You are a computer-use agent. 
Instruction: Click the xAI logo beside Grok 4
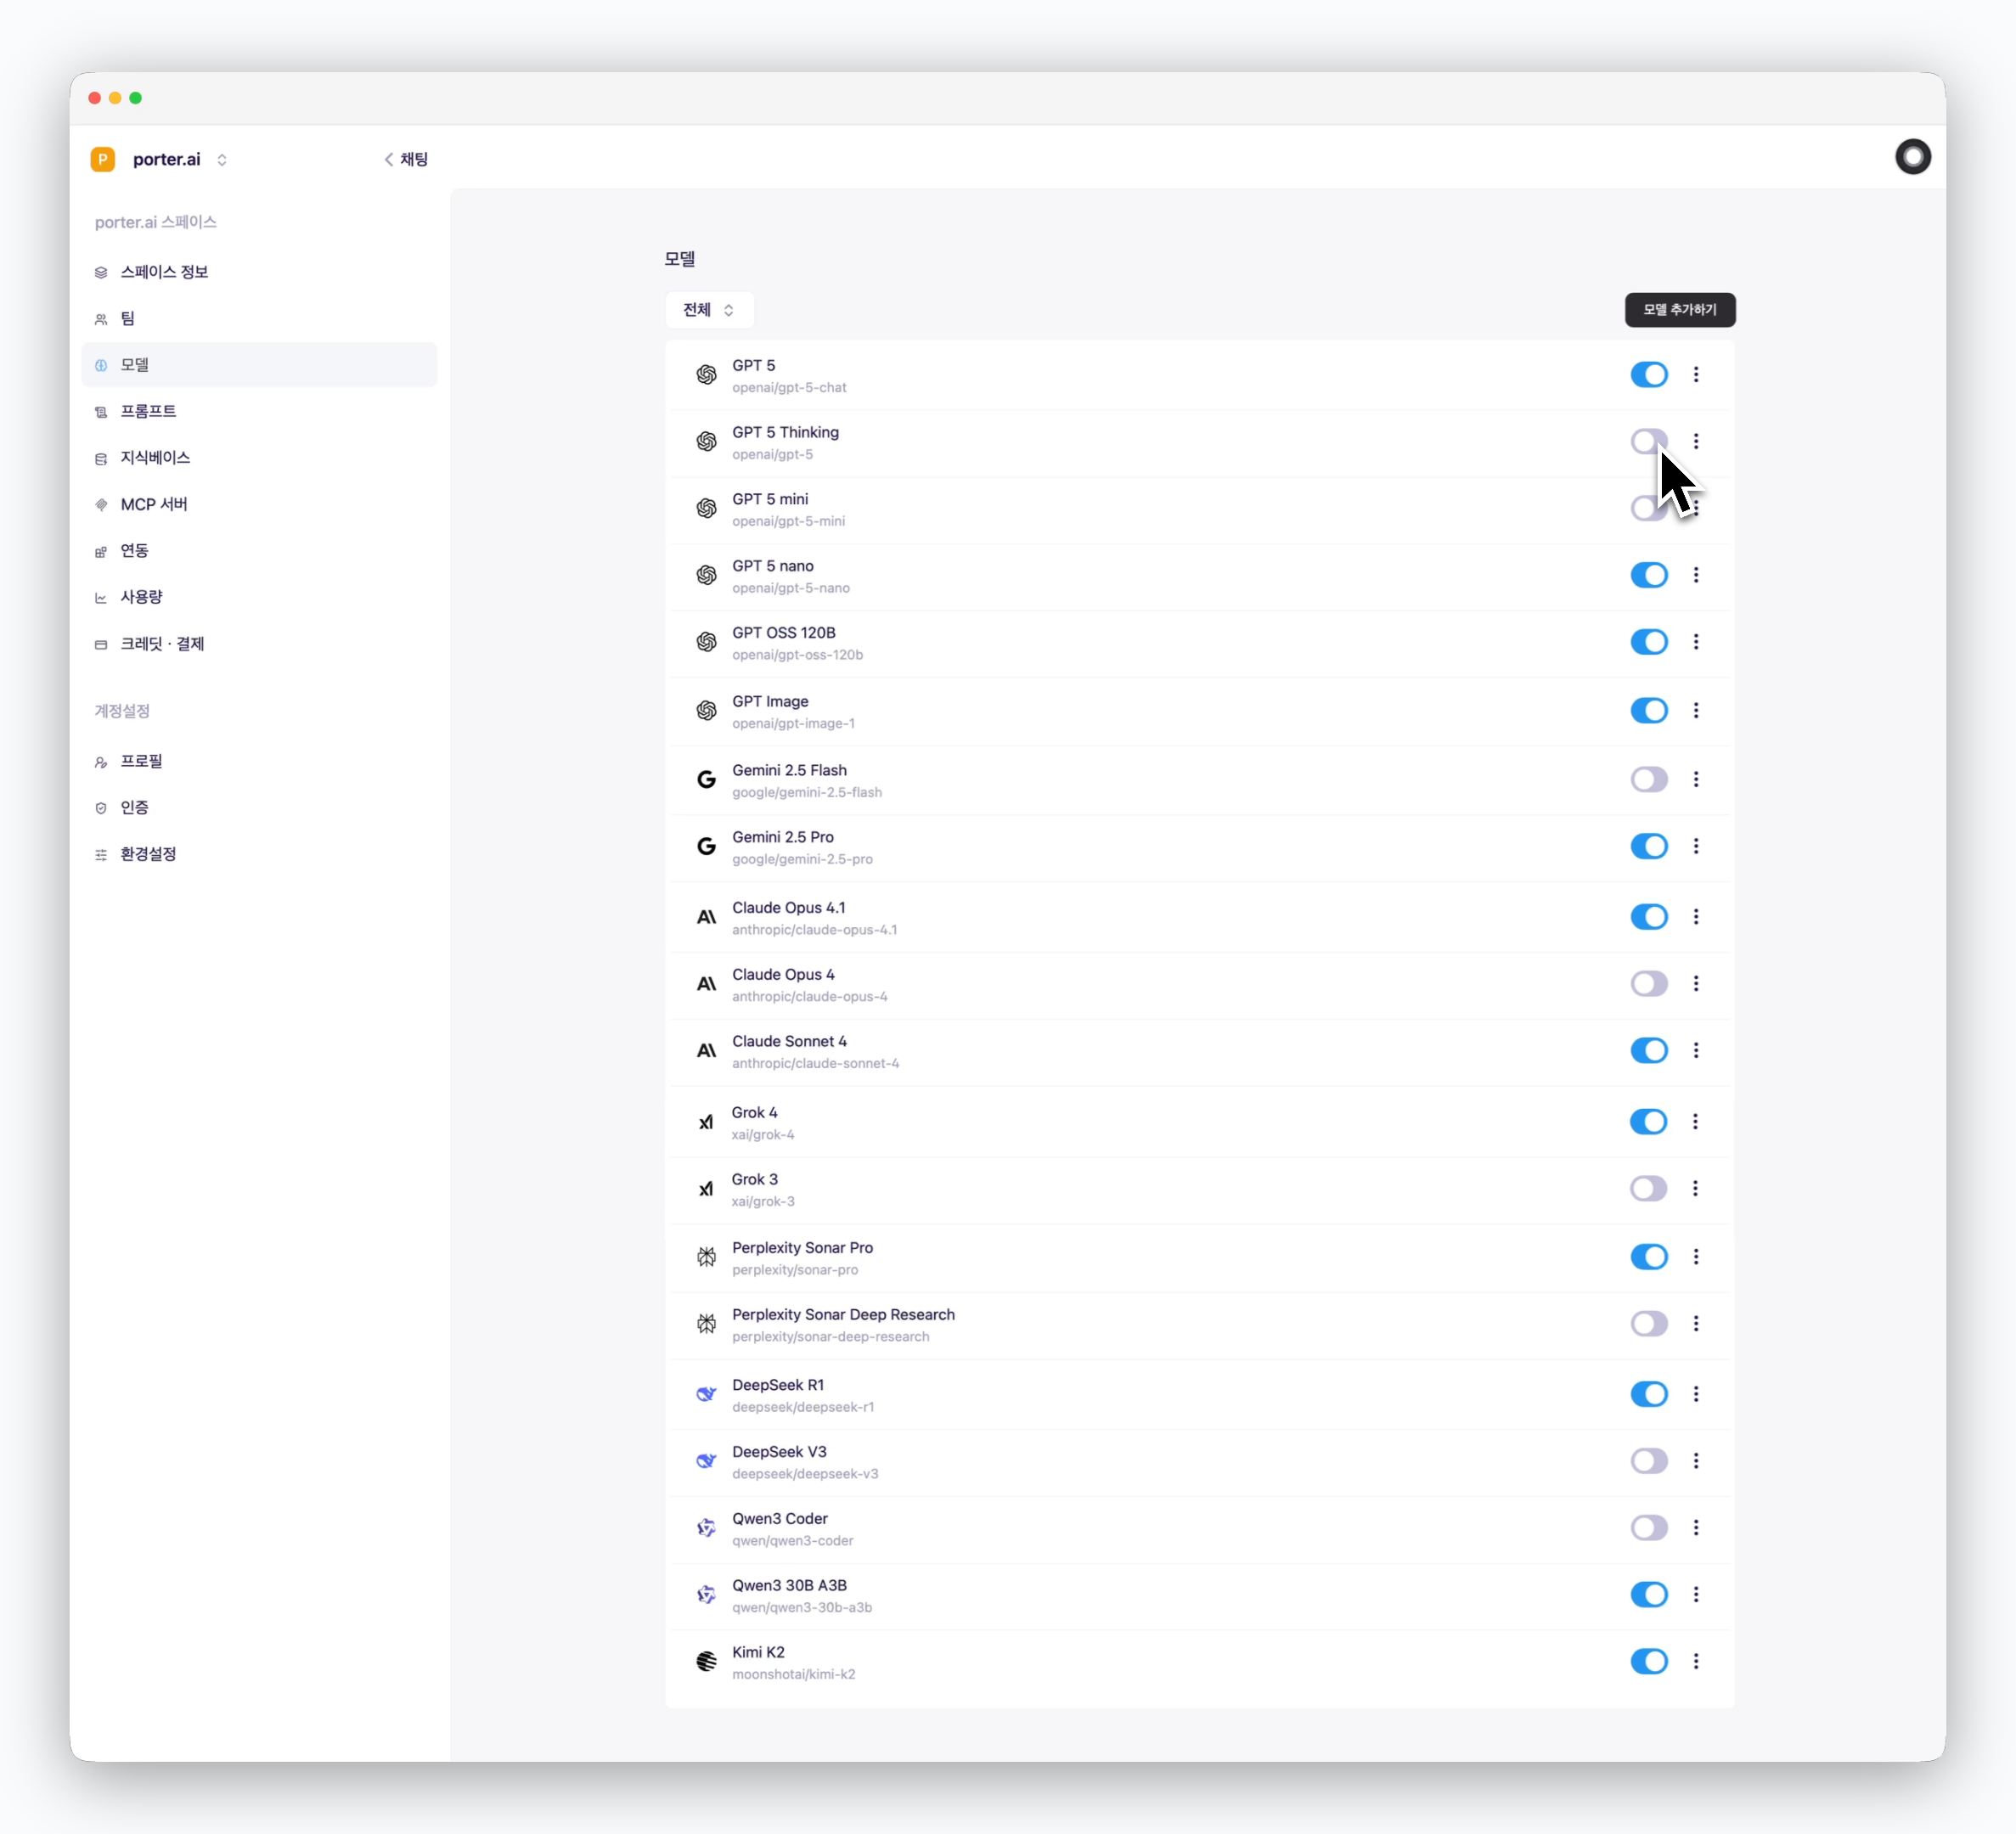tap(706, 1122)
